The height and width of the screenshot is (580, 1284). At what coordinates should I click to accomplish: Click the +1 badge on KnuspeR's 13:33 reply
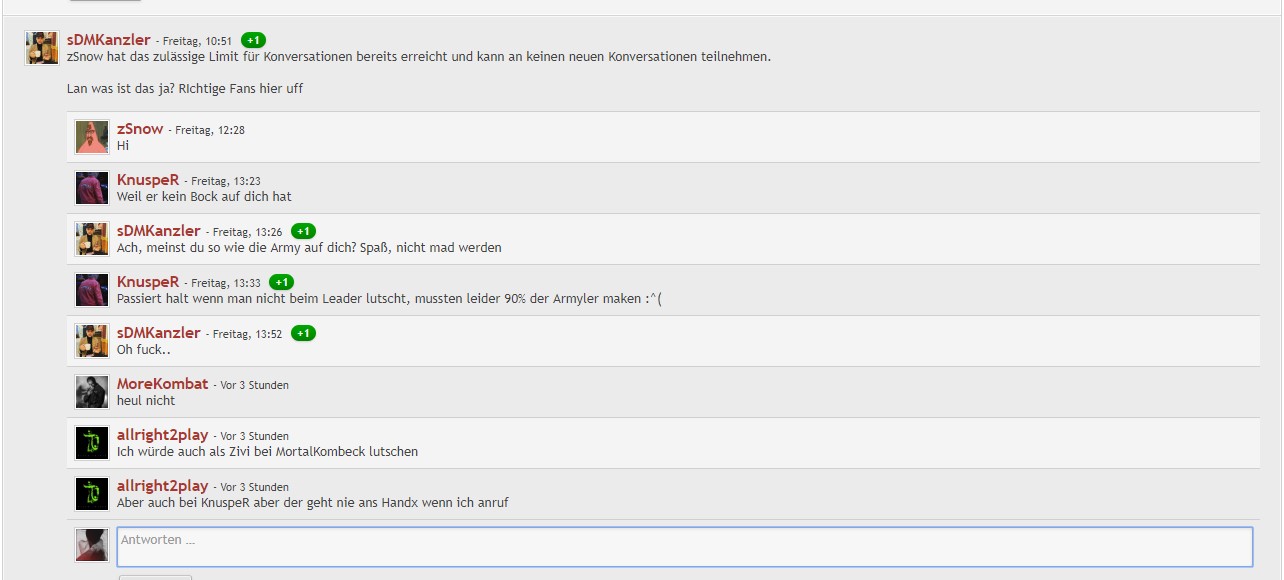coord(282,282)
